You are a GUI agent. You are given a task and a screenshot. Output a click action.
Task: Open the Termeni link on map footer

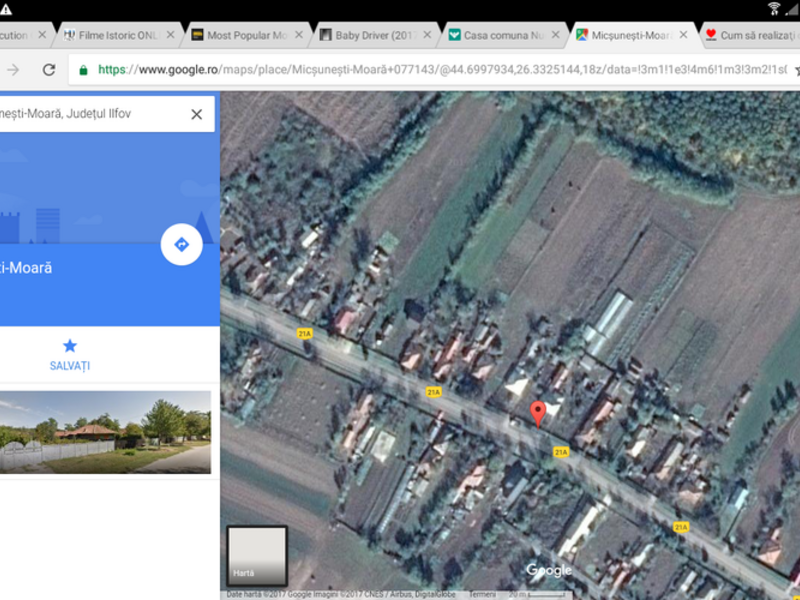482,594
